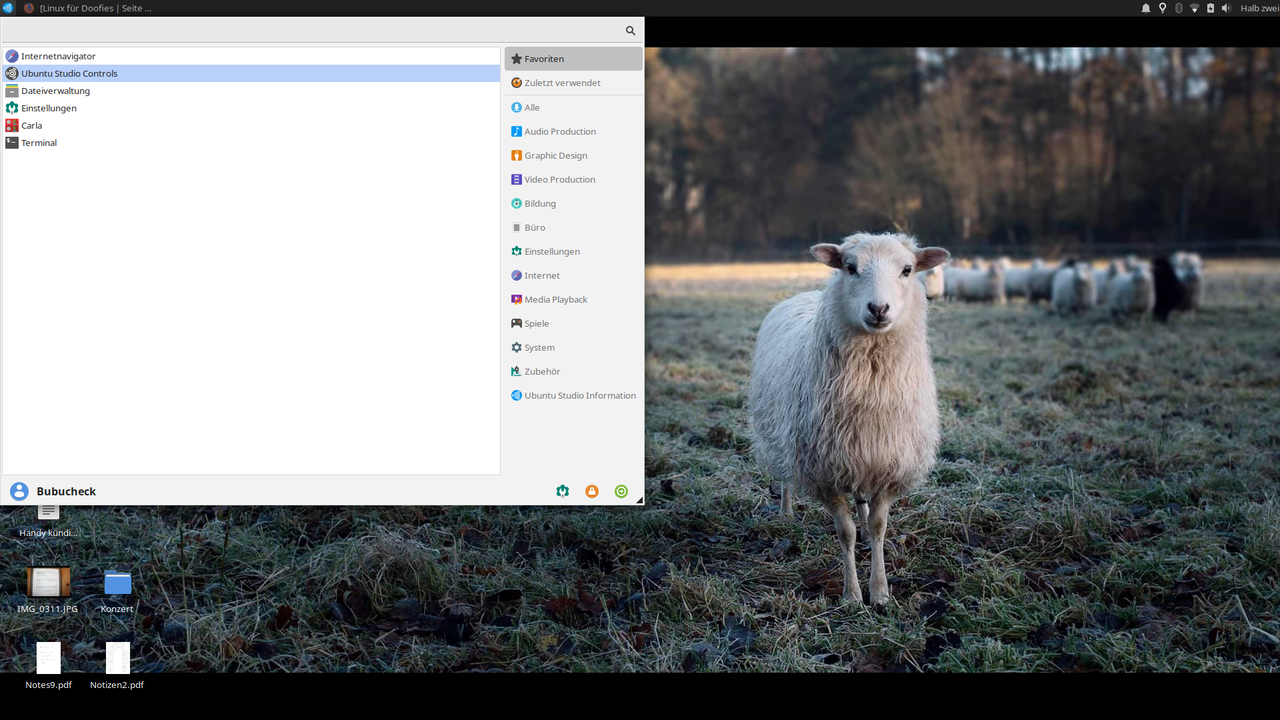Click the light bulb tray icon
1280x720 pixels.
click(x=1162, y=8)
